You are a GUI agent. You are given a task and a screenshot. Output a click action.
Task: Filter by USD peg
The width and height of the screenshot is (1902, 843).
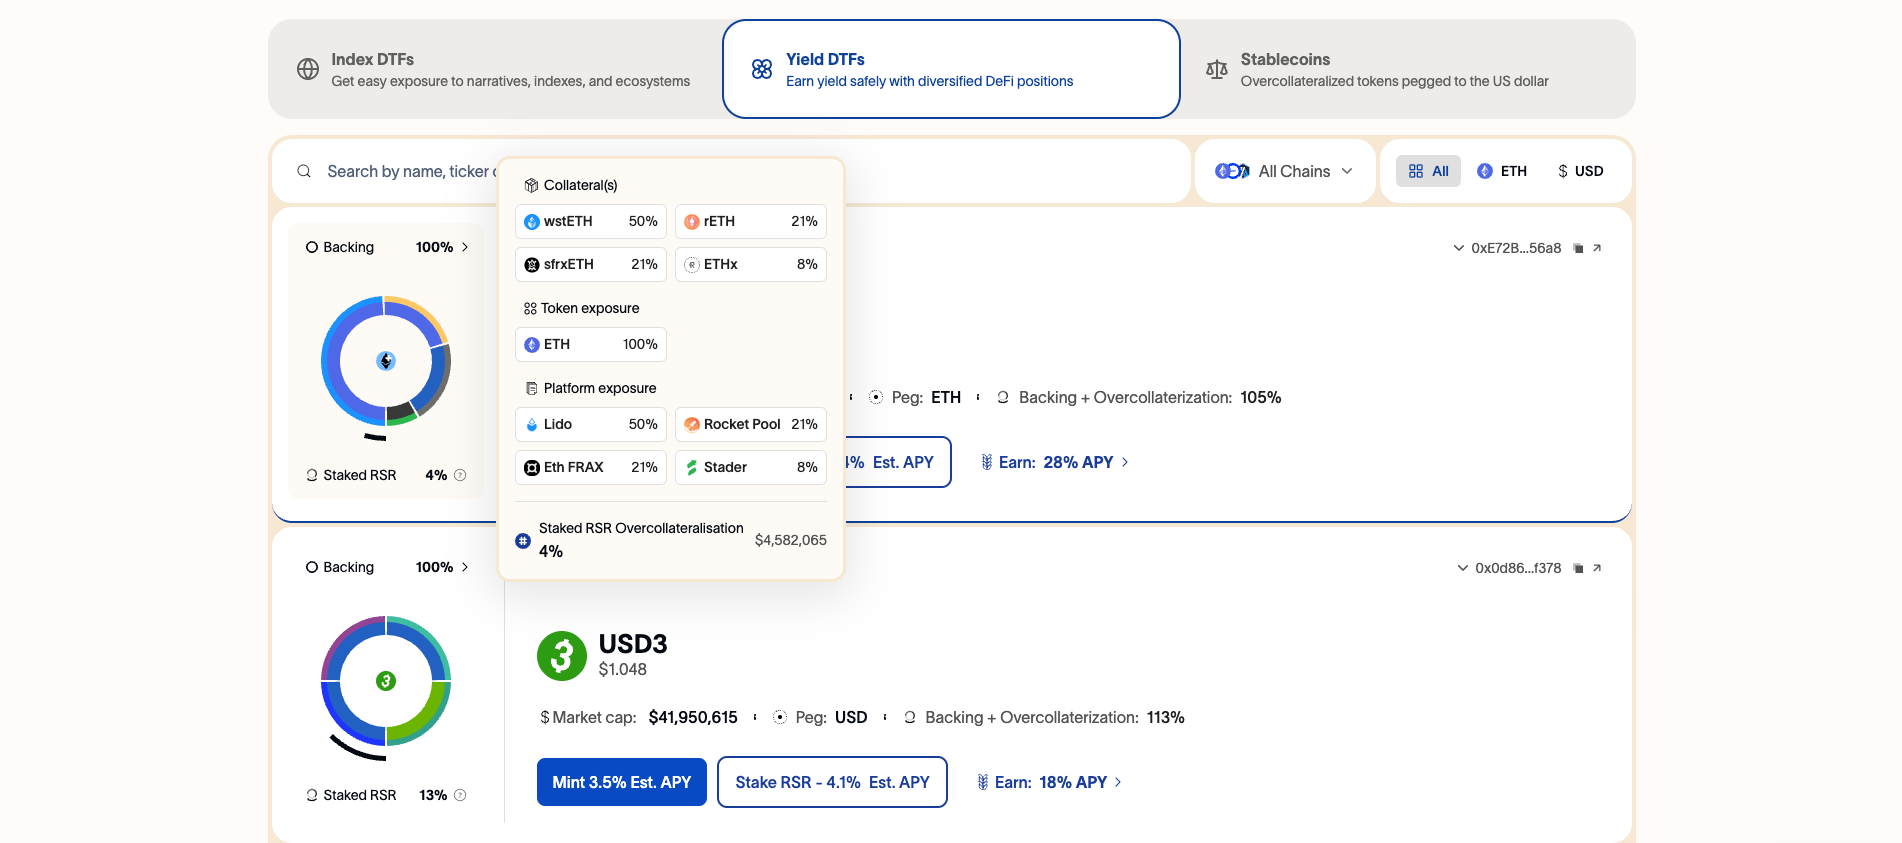[1580, 171]
